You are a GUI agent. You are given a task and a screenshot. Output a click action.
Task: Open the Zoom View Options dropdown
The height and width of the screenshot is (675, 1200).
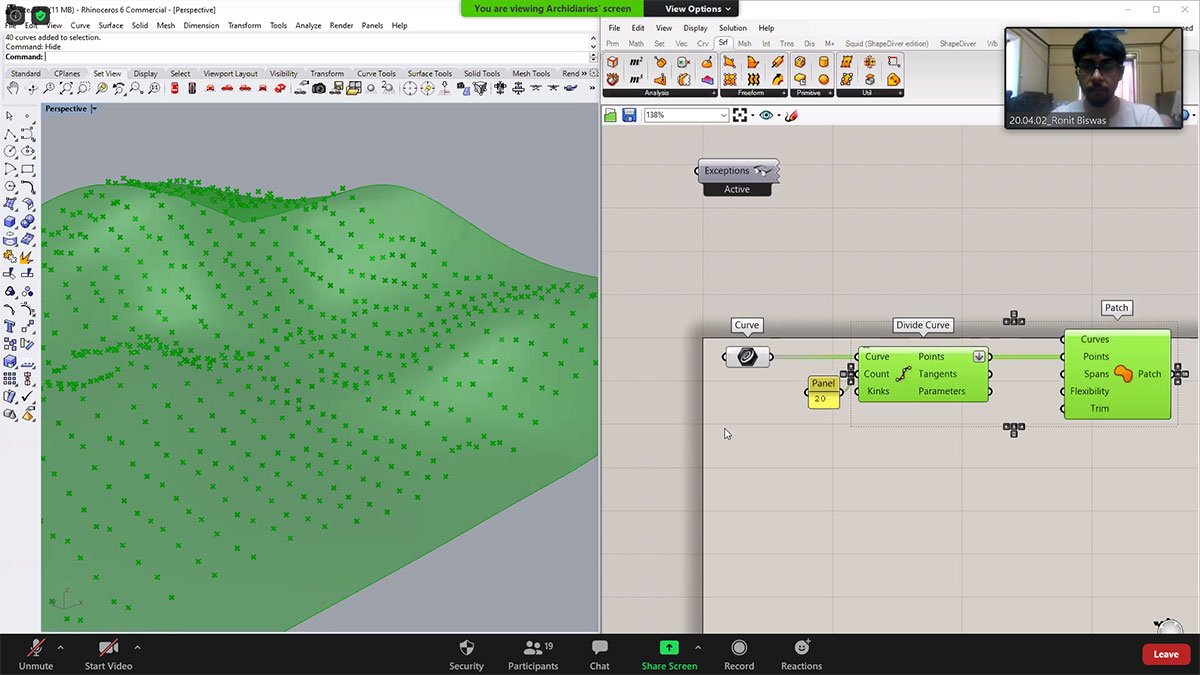point(699,9)
